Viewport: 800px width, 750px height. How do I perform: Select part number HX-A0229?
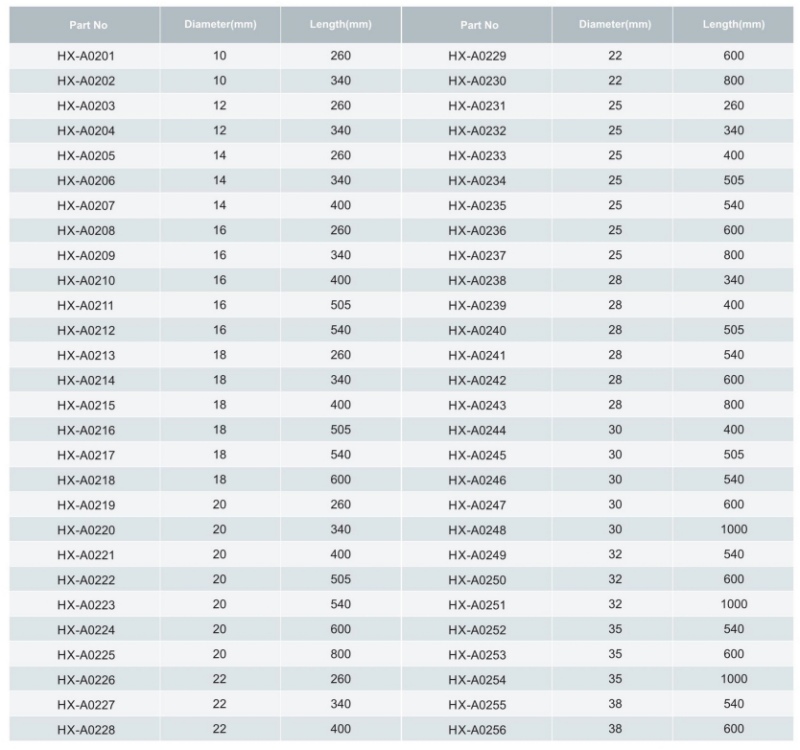coord(477,56)
